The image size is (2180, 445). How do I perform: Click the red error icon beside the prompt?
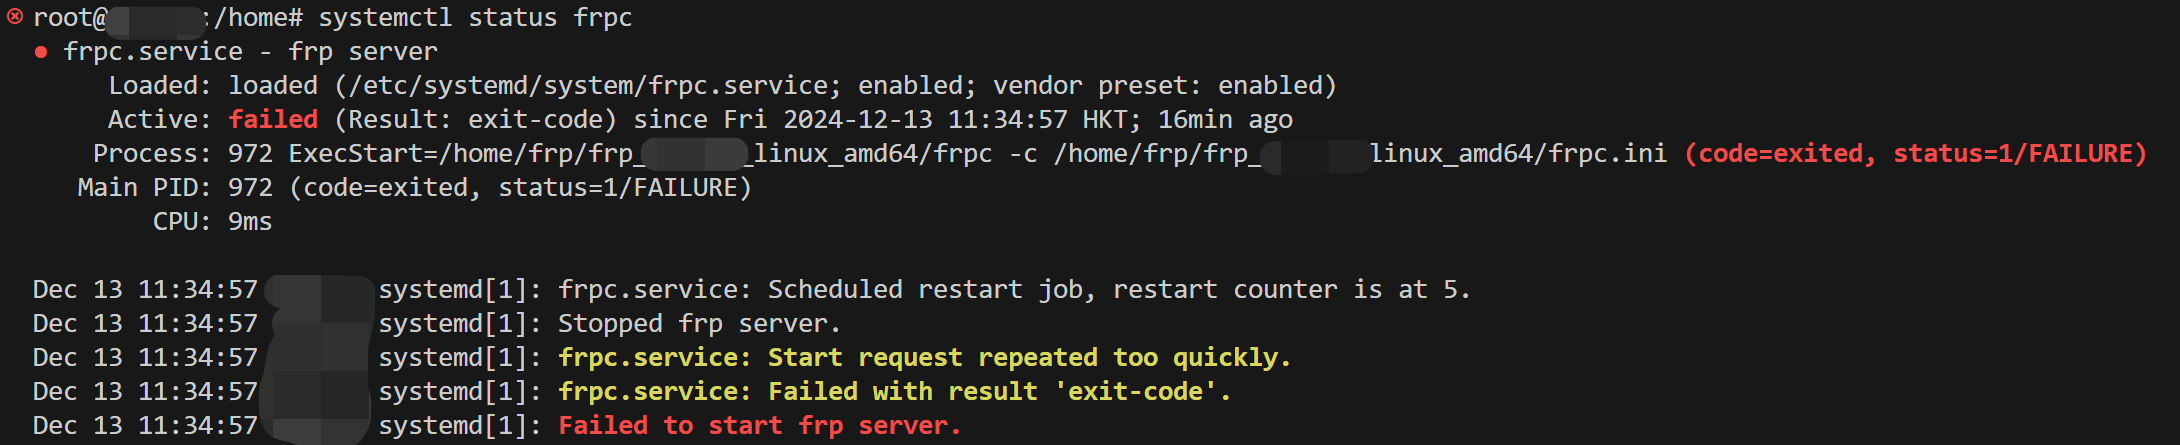[x=15, y=16]
